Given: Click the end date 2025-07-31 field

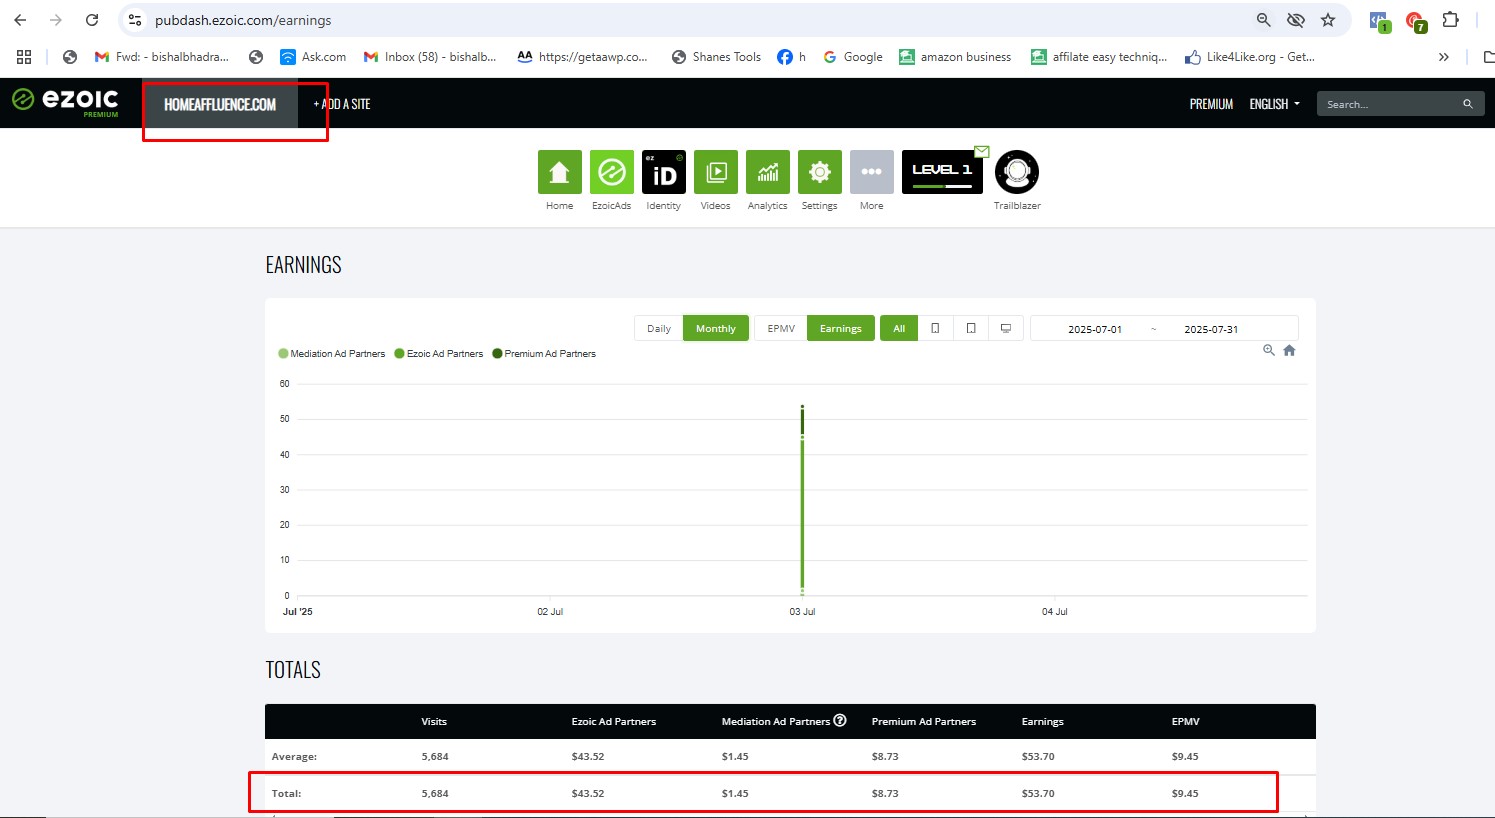Looking at the screenshot, I should click(x=1211, y=329).
